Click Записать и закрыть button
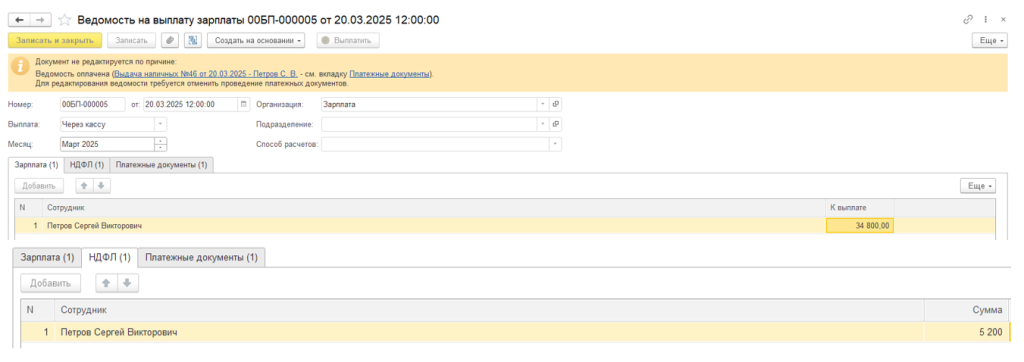The image size is (1024, 362). [x=55, y=41]
